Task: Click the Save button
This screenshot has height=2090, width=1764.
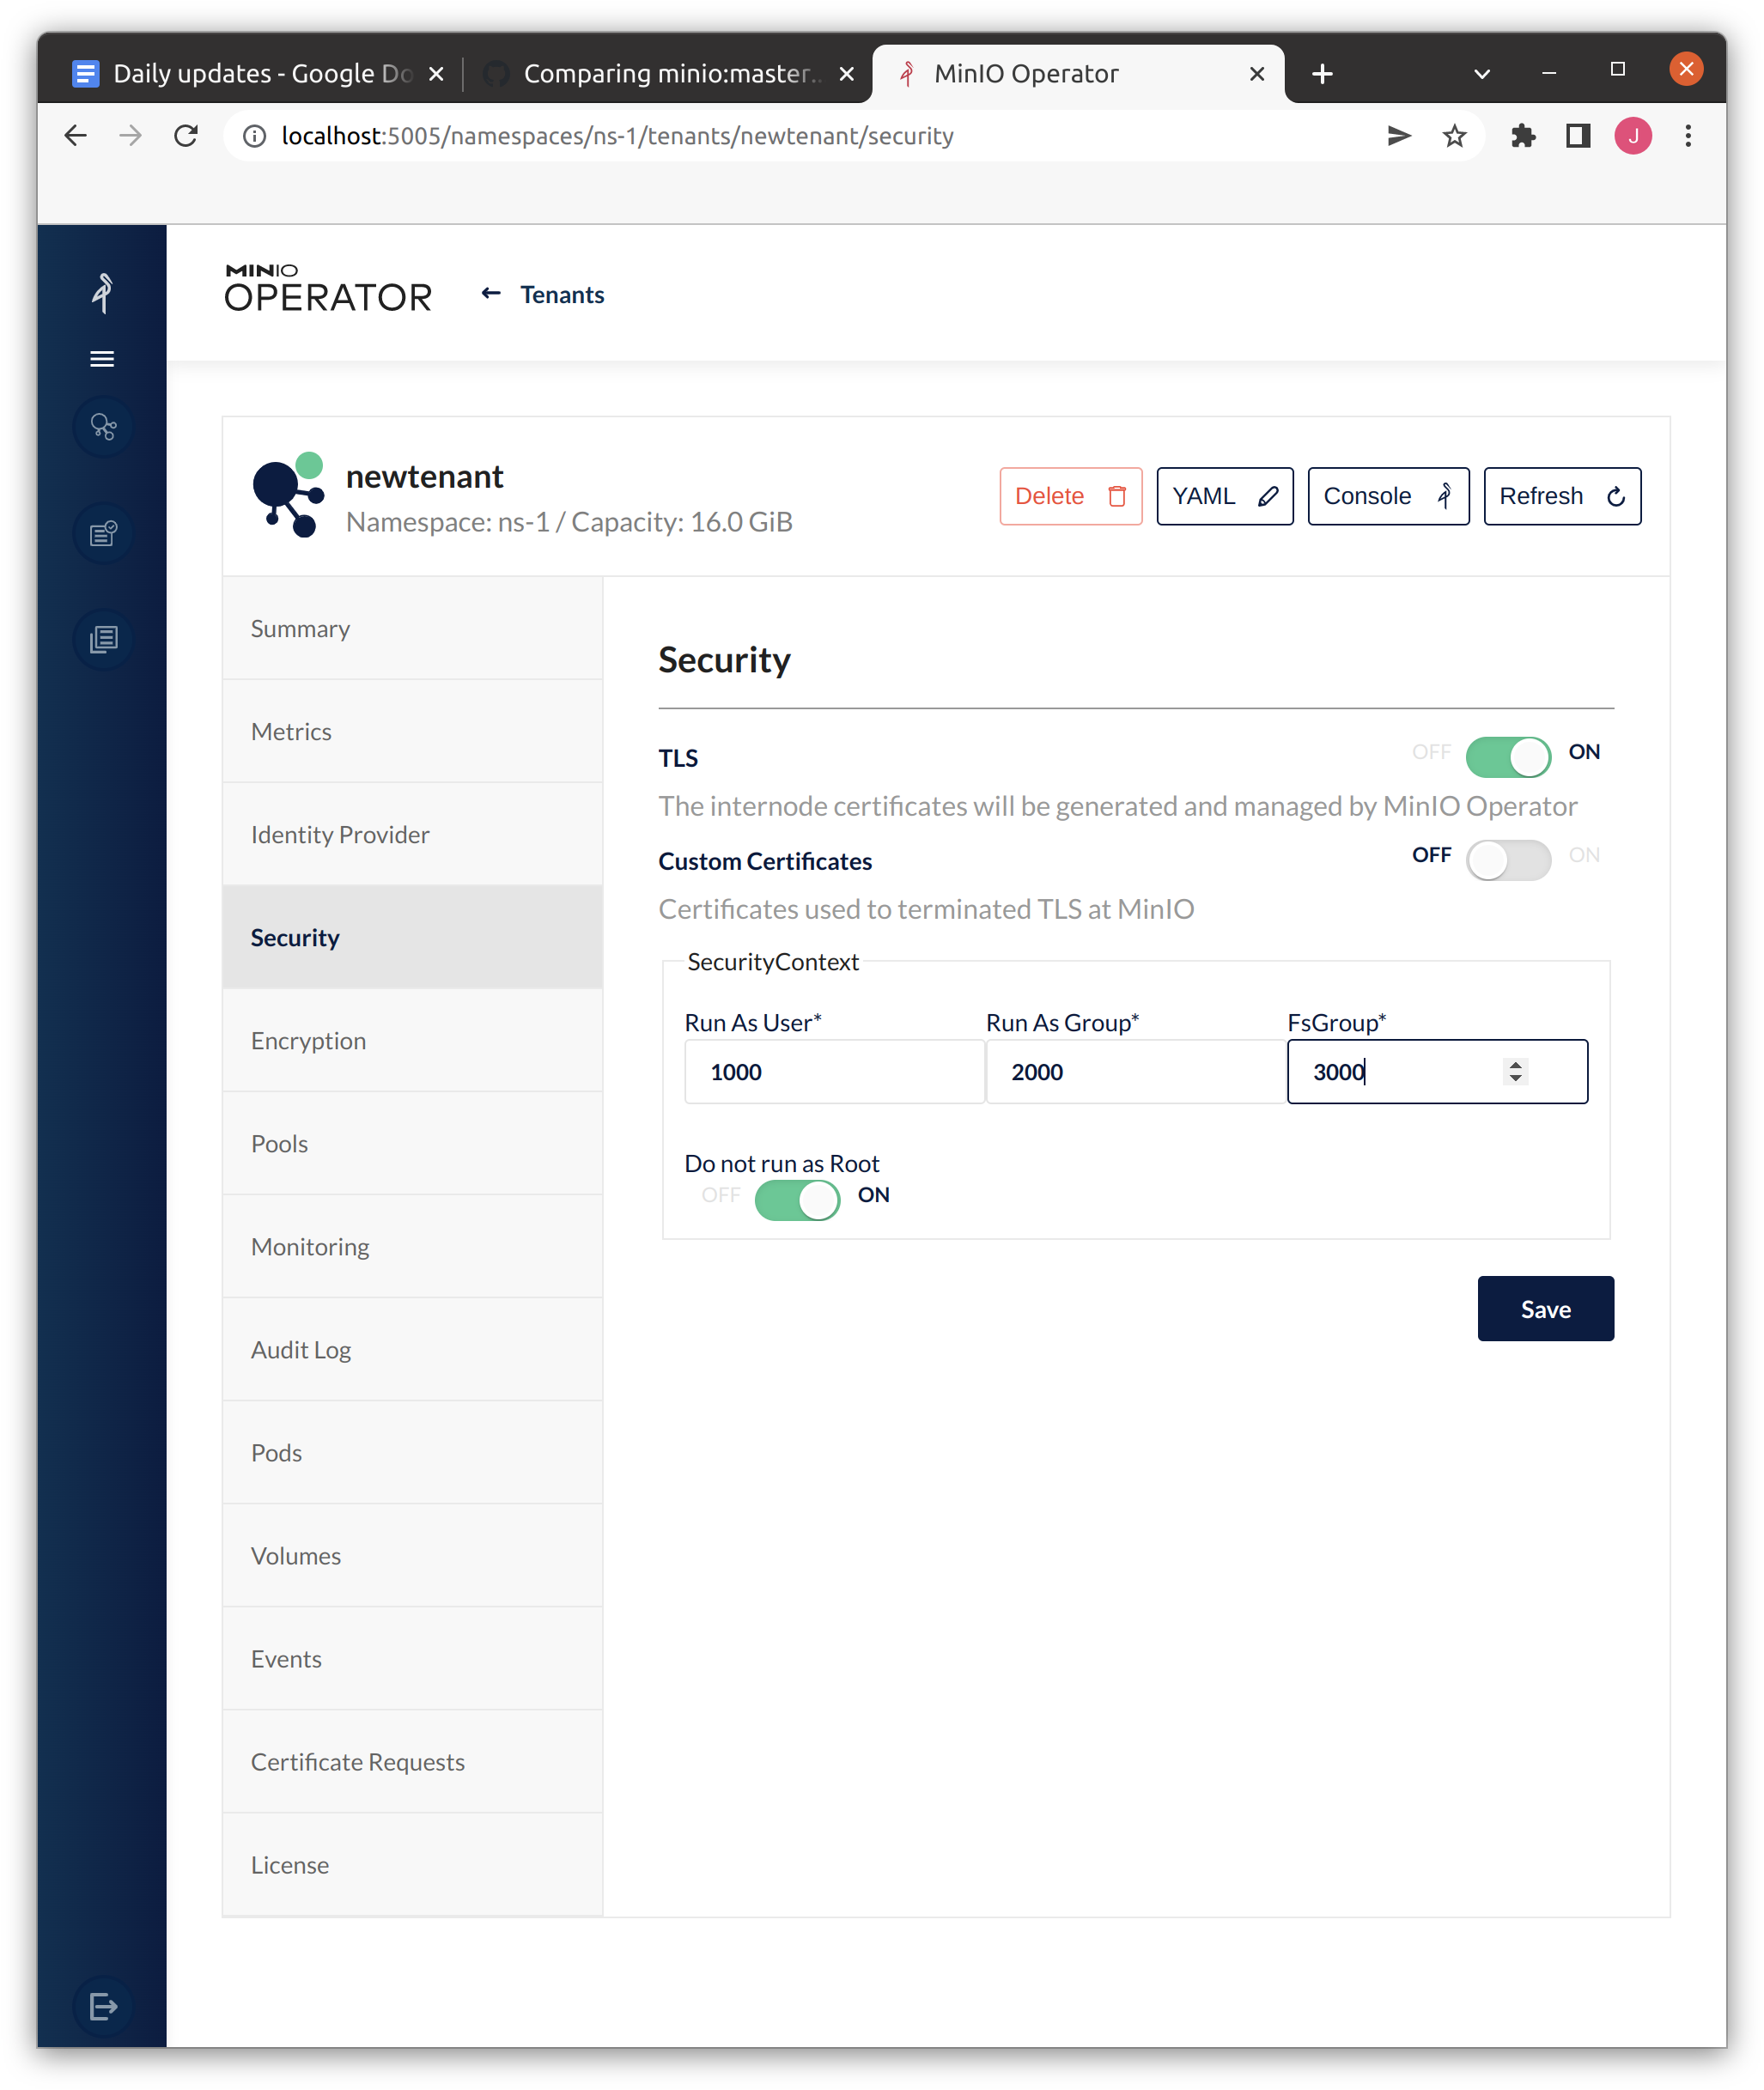Action: [x=1545, y=1309]
